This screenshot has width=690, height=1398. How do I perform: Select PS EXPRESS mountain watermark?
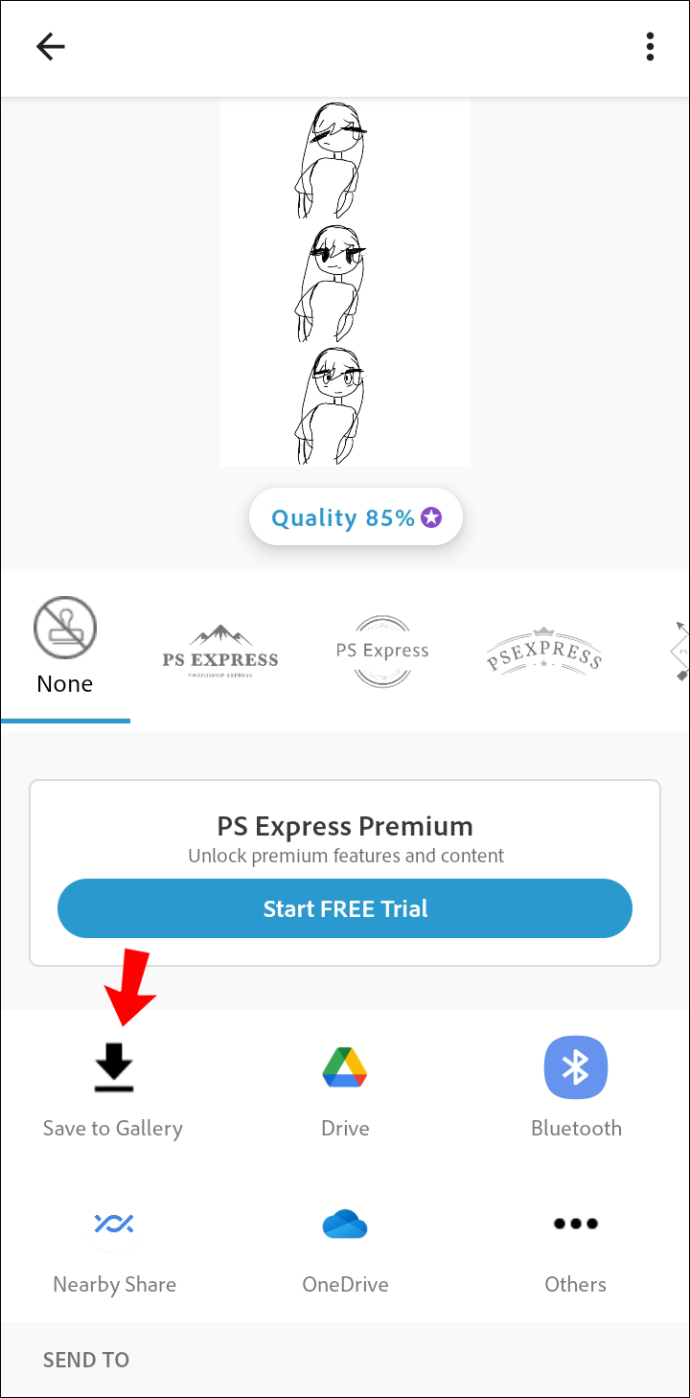(x=220, y=651)
